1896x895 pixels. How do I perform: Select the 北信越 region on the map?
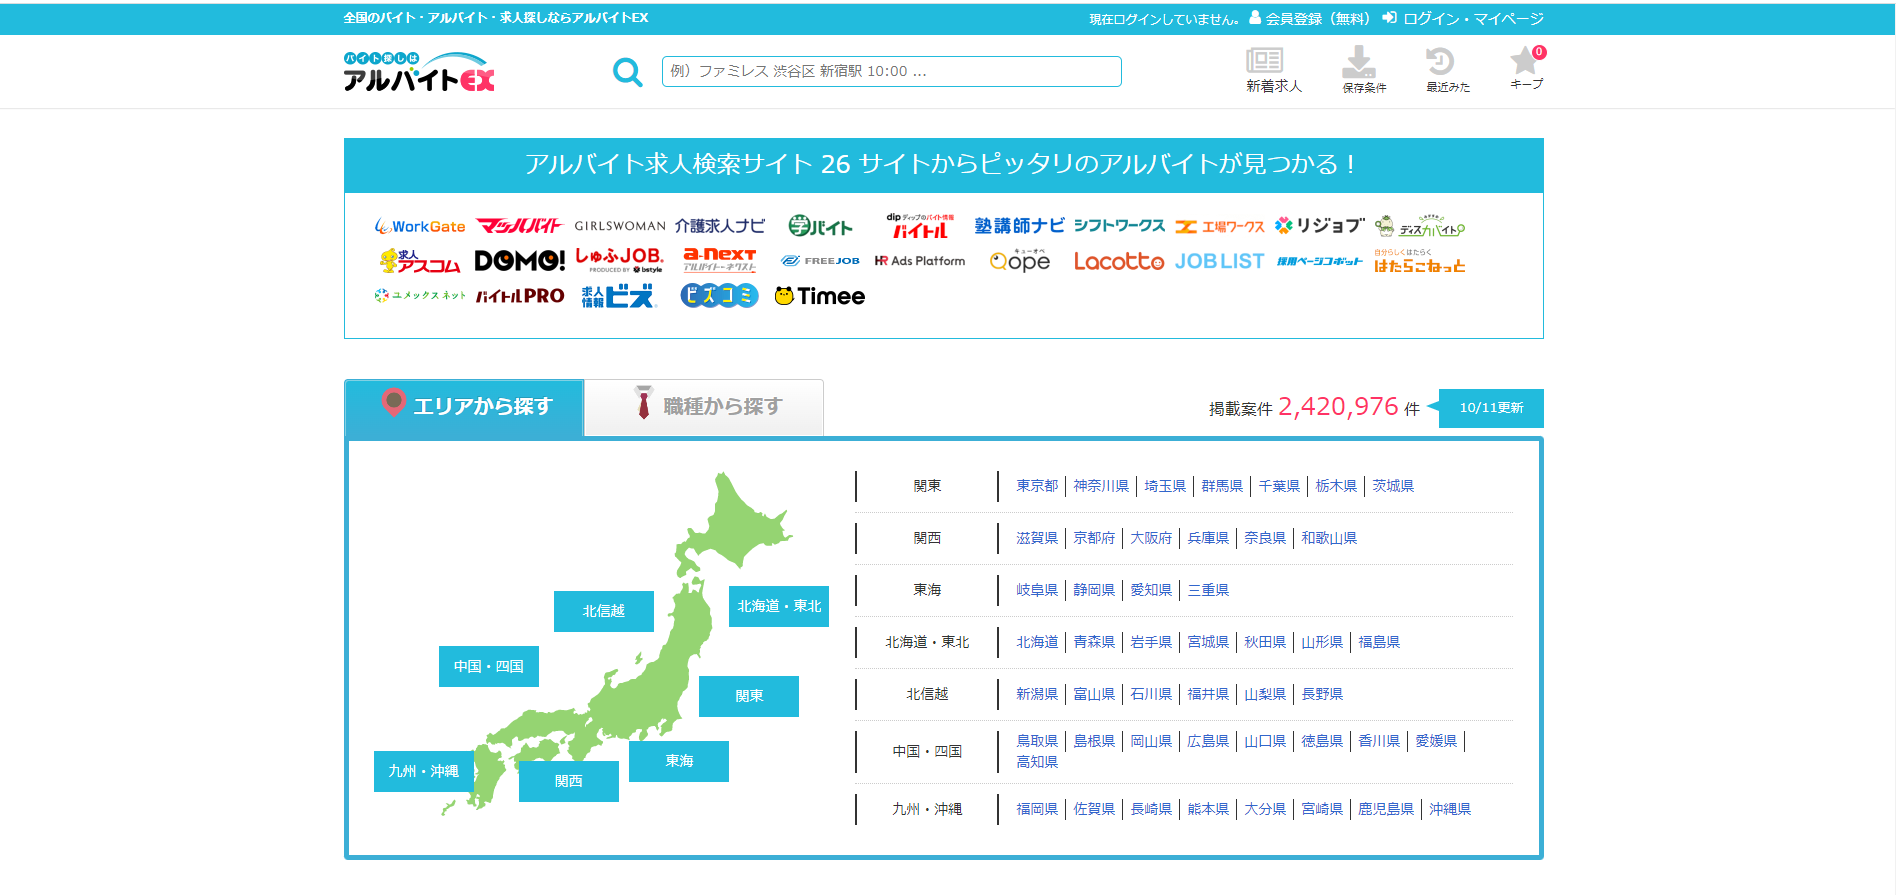click(x=604, y=611)
